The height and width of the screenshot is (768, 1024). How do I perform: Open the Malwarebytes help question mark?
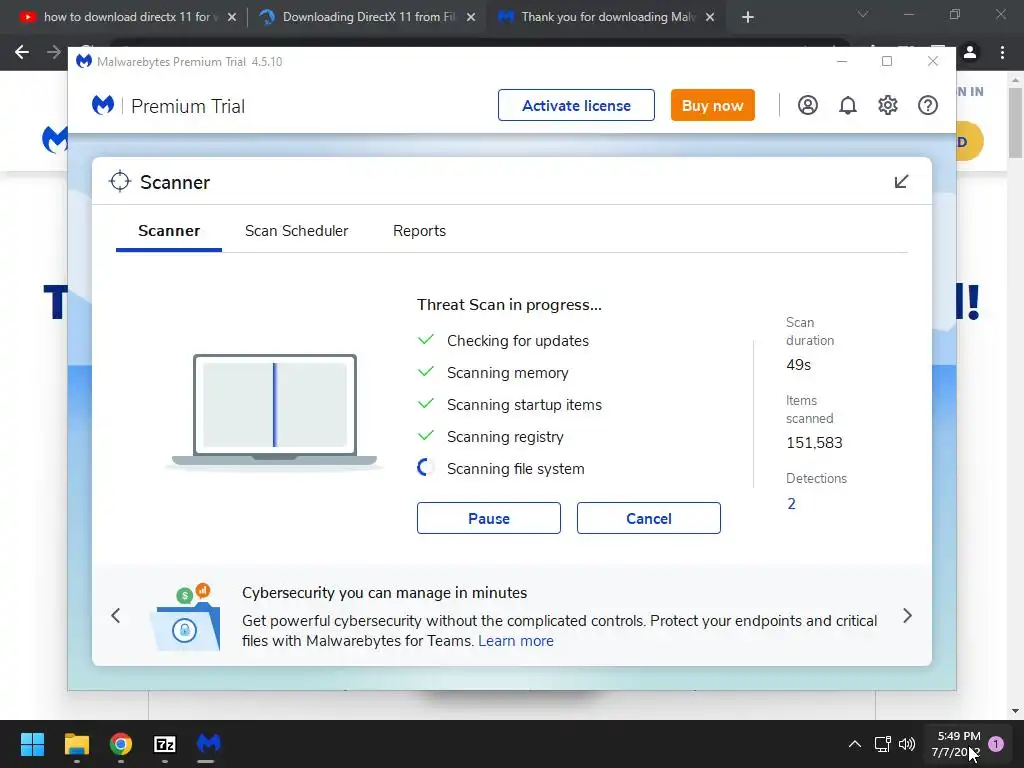coord(927,105)
